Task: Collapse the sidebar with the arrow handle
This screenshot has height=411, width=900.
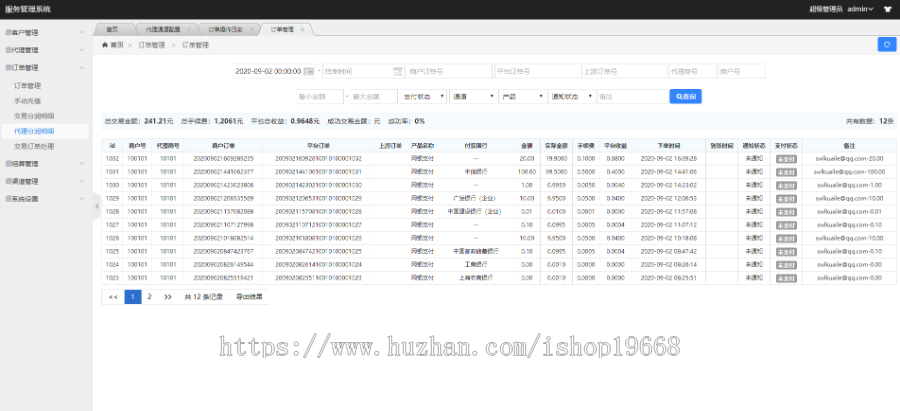Action: pyautogui.click(x=96, y=206)
